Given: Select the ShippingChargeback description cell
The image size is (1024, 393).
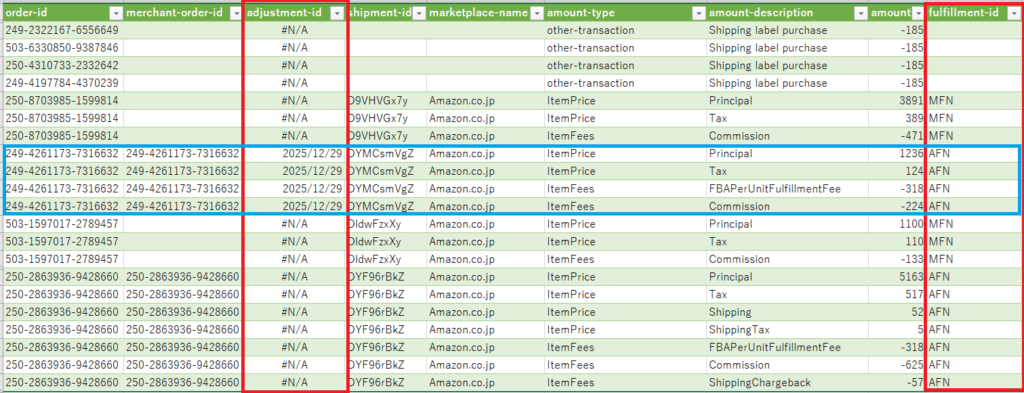Looking at the screenshot, I should coord(787,382).
